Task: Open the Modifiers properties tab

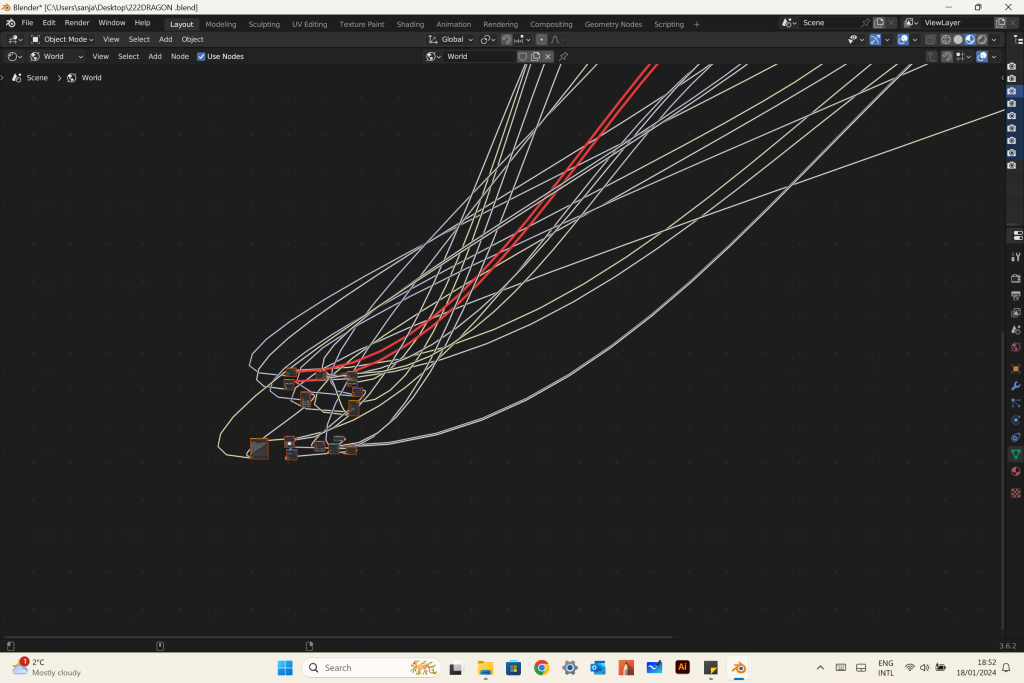Action: point(1016,386)
